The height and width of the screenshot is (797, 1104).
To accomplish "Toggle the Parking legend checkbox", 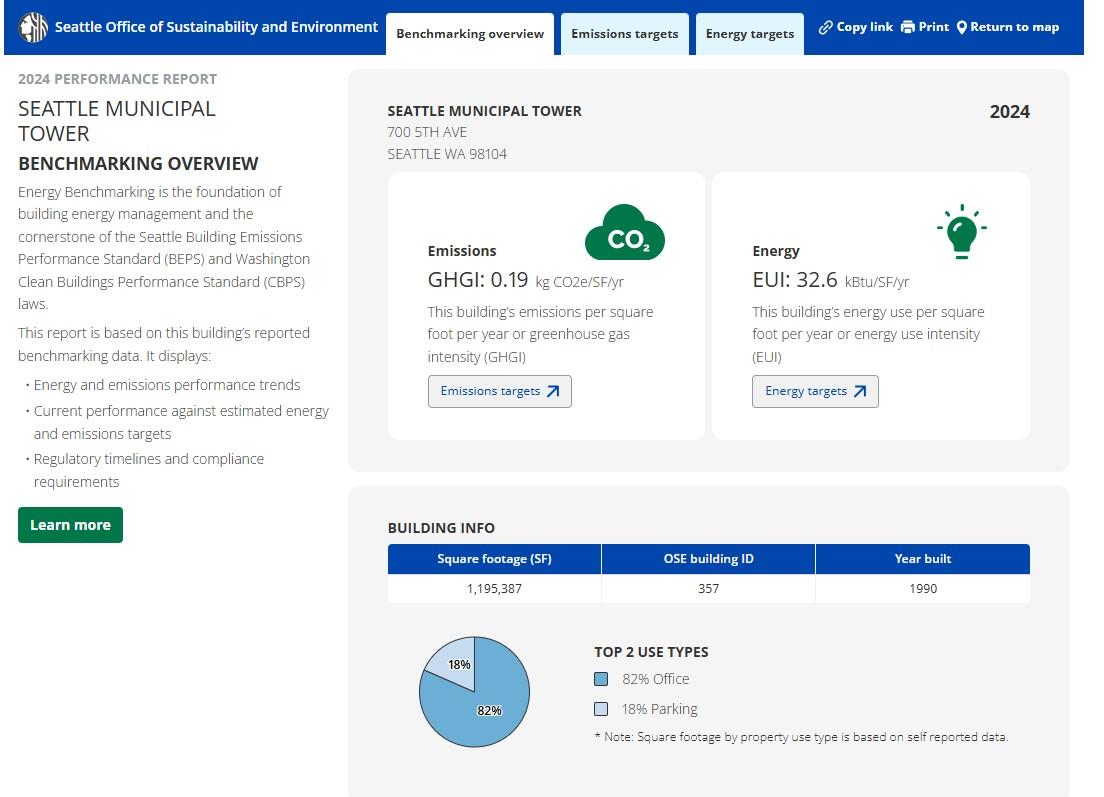I will click(601, 709).
